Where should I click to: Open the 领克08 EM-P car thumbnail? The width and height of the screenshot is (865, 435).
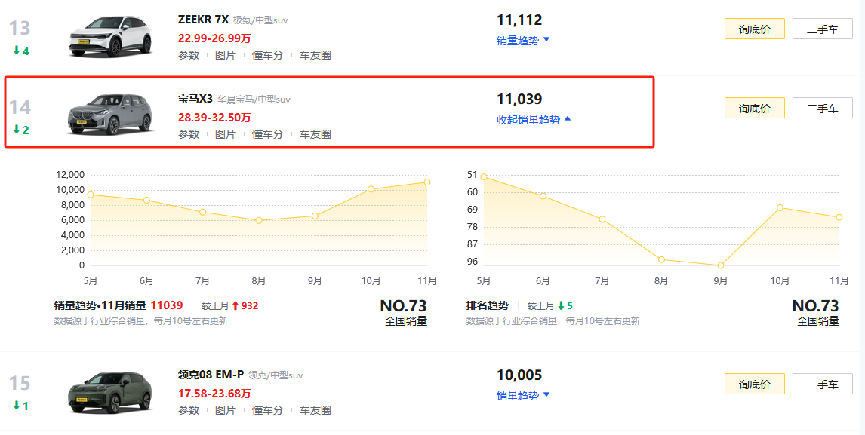tap(110, 393)
